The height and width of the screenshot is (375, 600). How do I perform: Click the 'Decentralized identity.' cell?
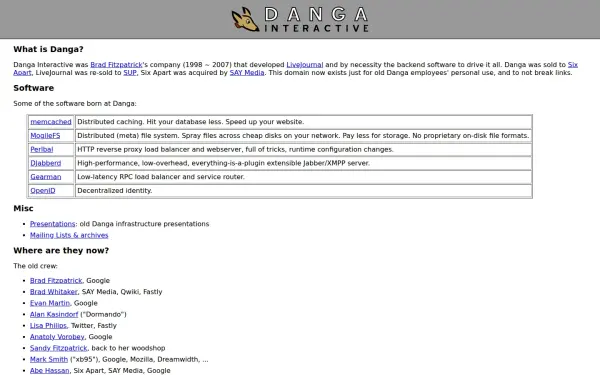pos(303,191)
